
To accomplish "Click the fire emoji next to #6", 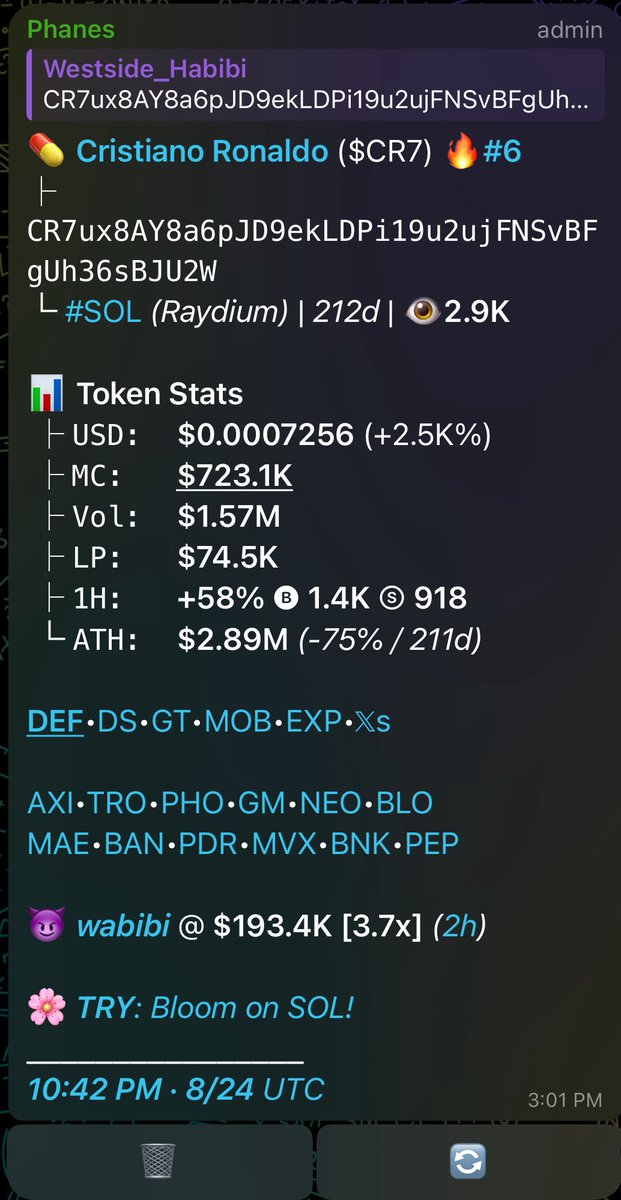I will 460,152.
